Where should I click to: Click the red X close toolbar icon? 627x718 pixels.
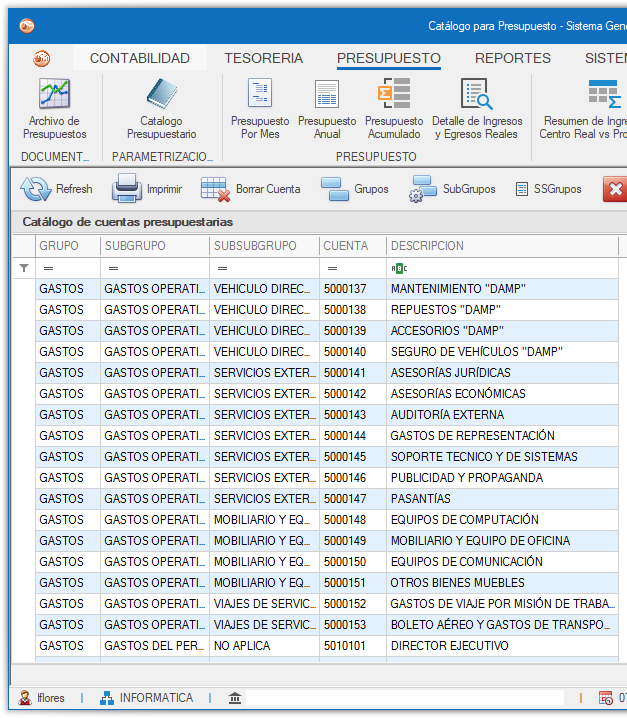[615, 189]
